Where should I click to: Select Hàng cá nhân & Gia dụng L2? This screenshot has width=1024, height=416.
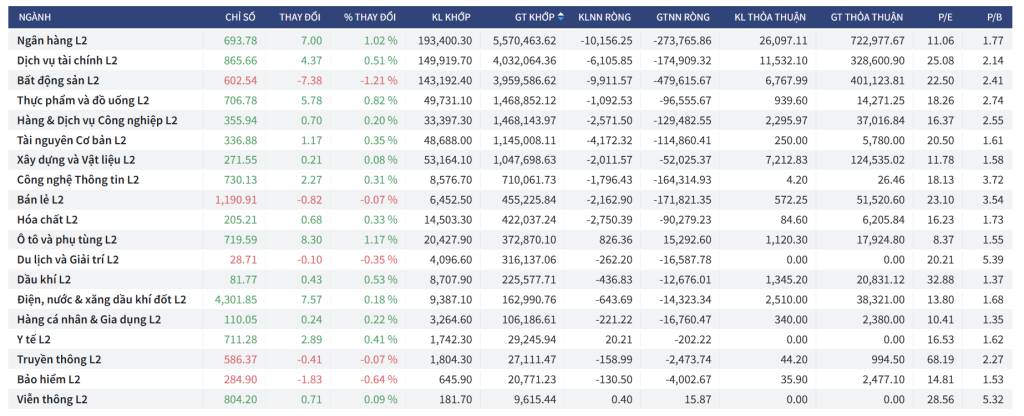tap(89, 319)
